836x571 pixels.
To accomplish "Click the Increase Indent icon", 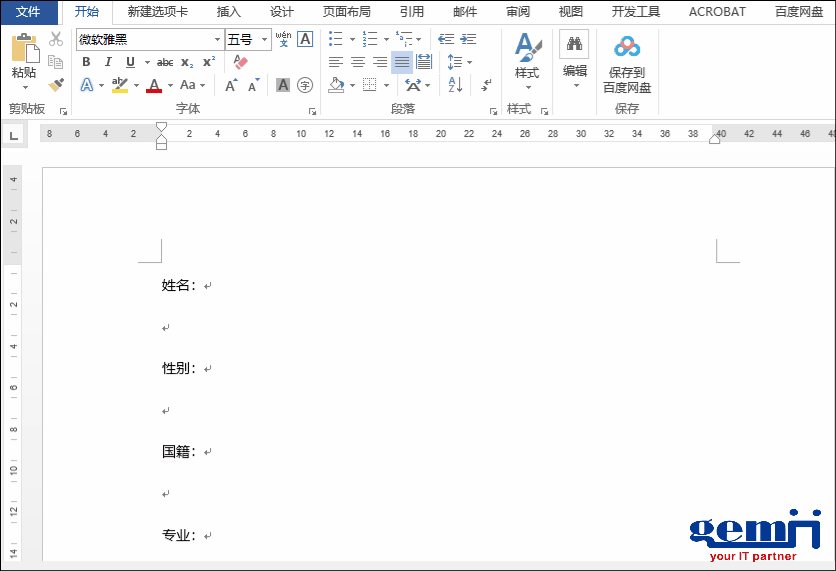I will (x=469, y=39).
